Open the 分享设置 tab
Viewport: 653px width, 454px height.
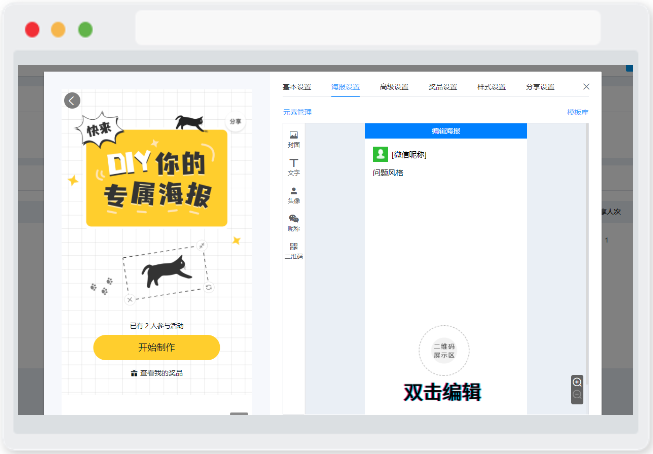pos(540,87)
